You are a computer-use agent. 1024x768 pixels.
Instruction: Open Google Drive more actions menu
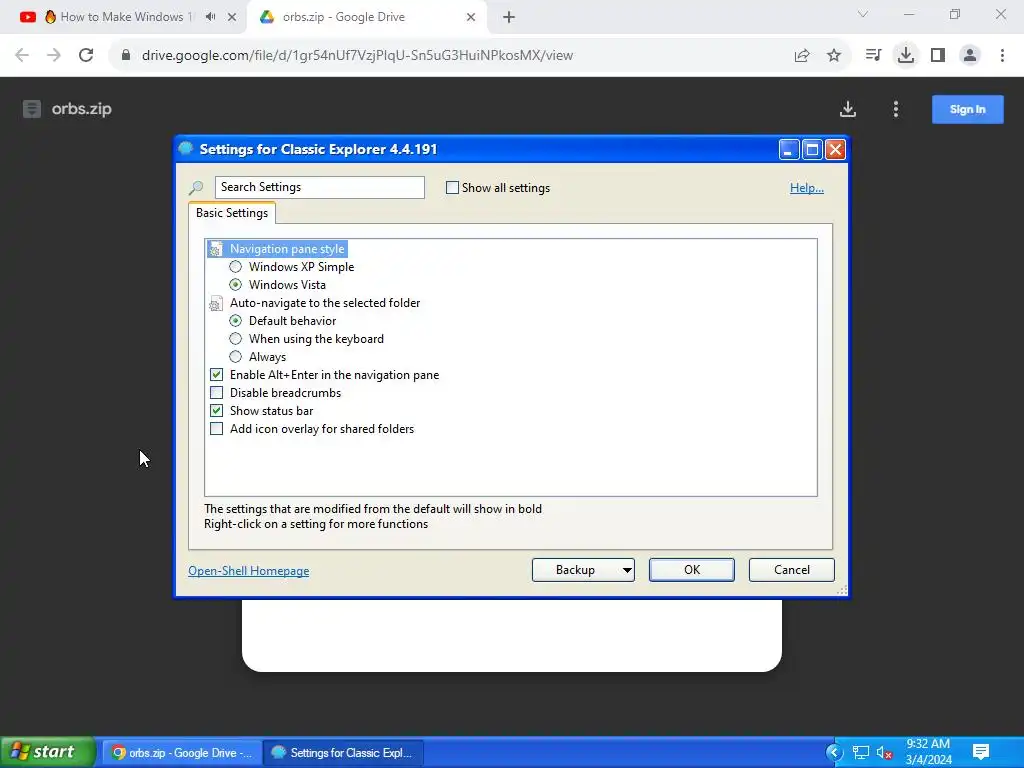pyautogui.click(x=896, y=109)
